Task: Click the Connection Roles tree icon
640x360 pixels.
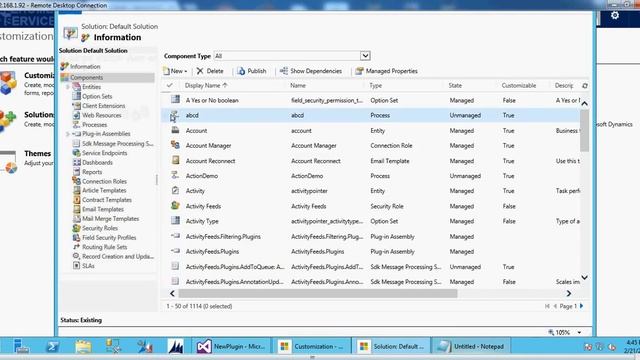Action: click(x=76, y=181)
